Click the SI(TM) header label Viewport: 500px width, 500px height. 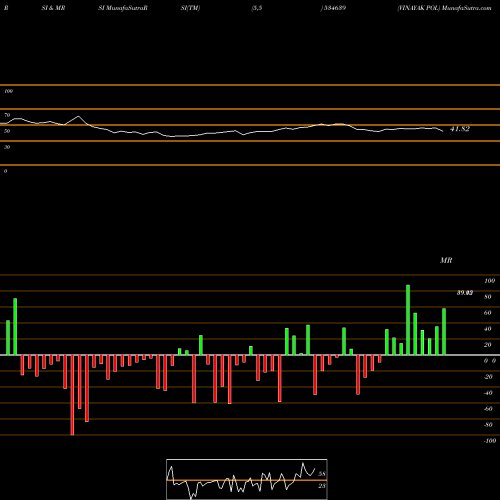pos(190,8)
